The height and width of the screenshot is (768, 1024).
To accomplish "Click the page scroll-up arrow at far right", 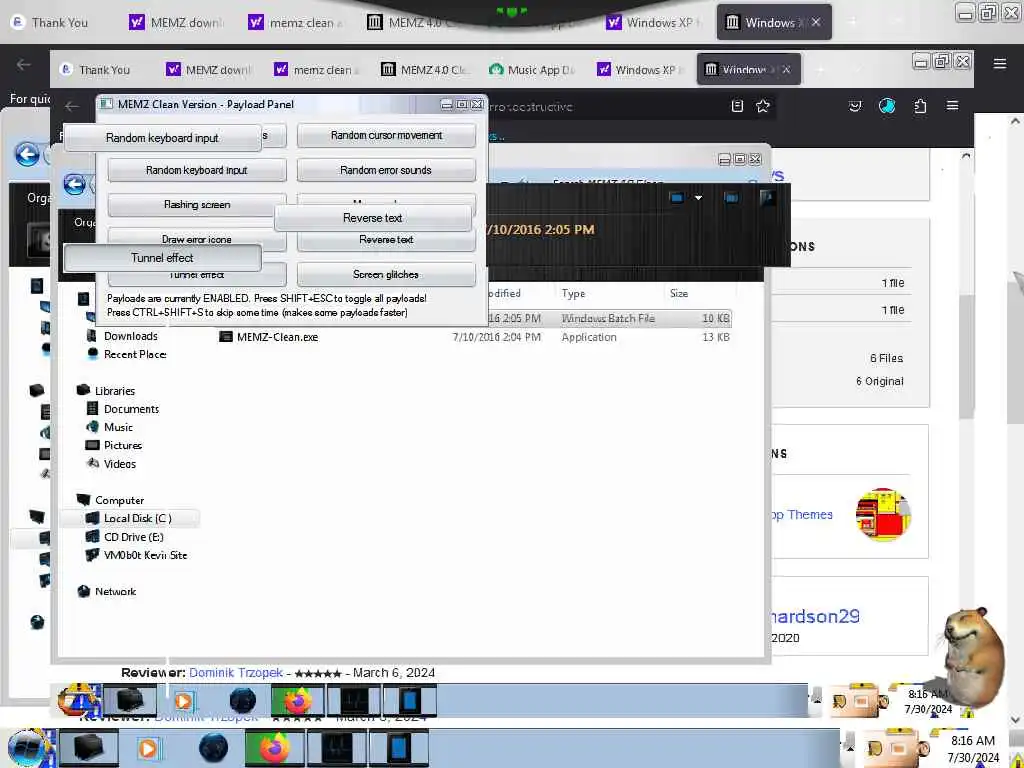I will pyautogui.click(x=1016, y=121).
